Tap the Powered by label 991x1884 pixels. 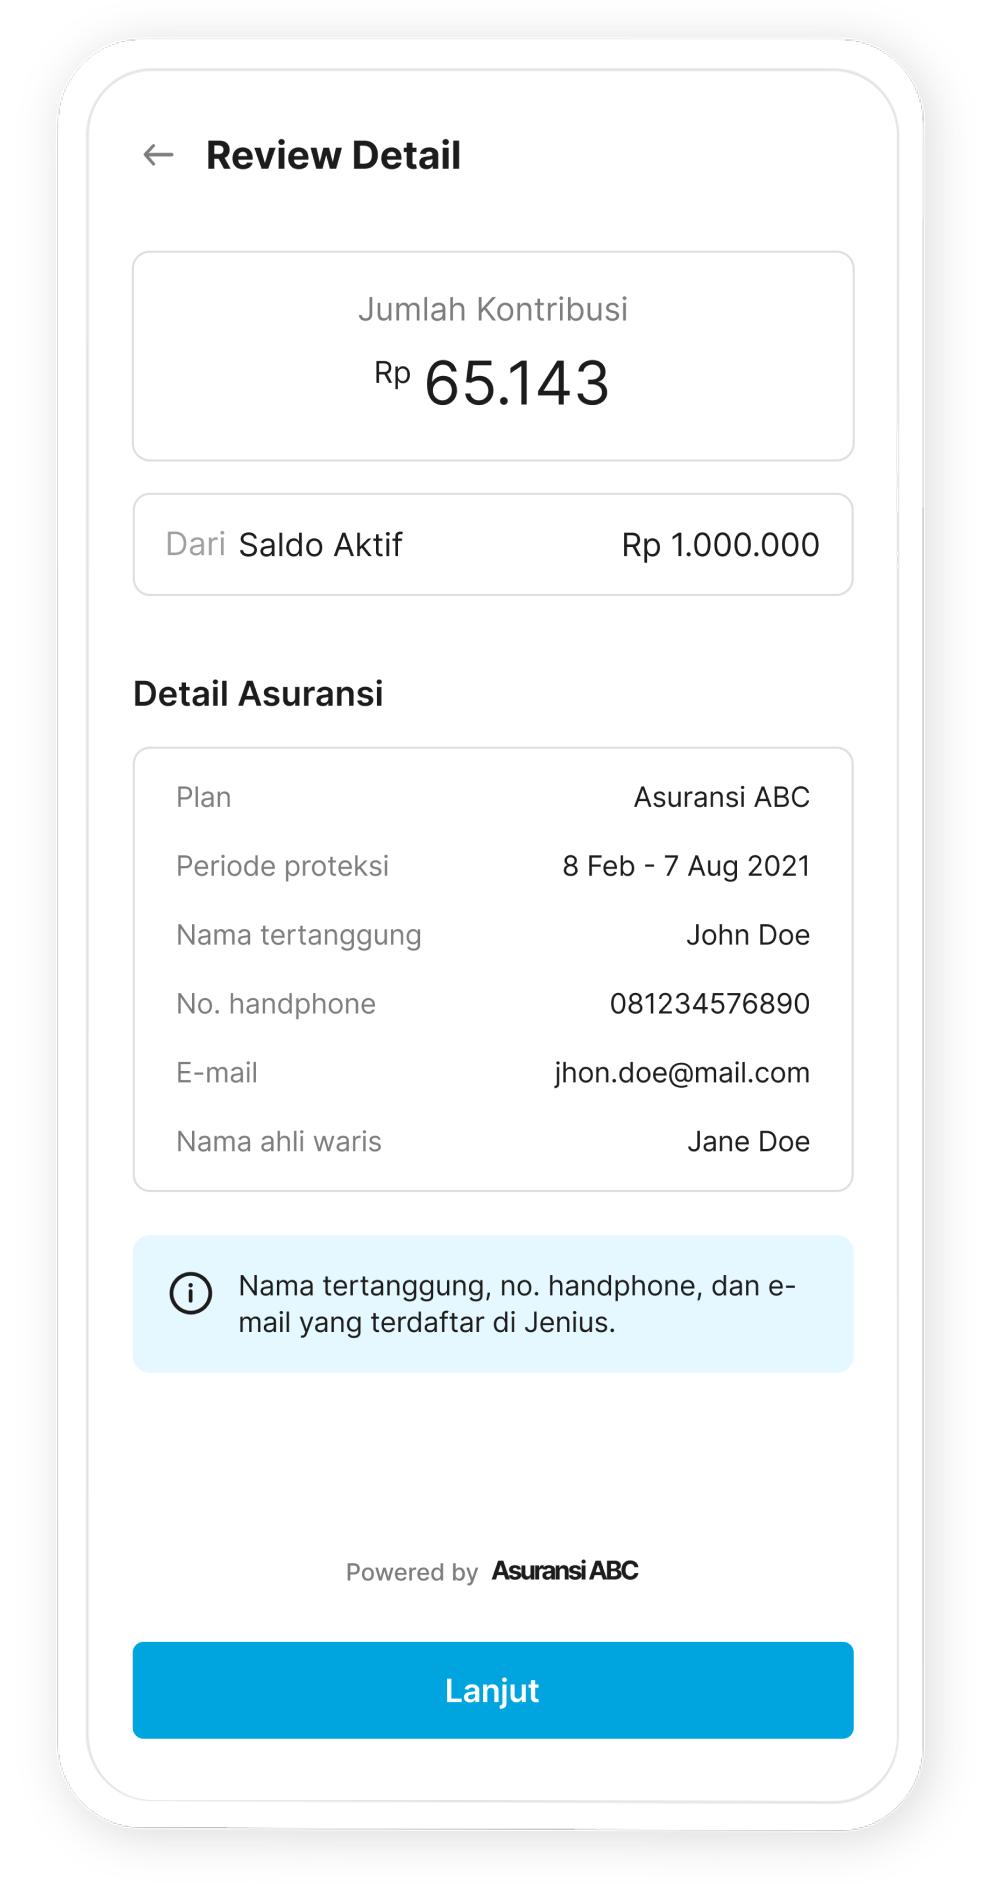pos(412,1573)
